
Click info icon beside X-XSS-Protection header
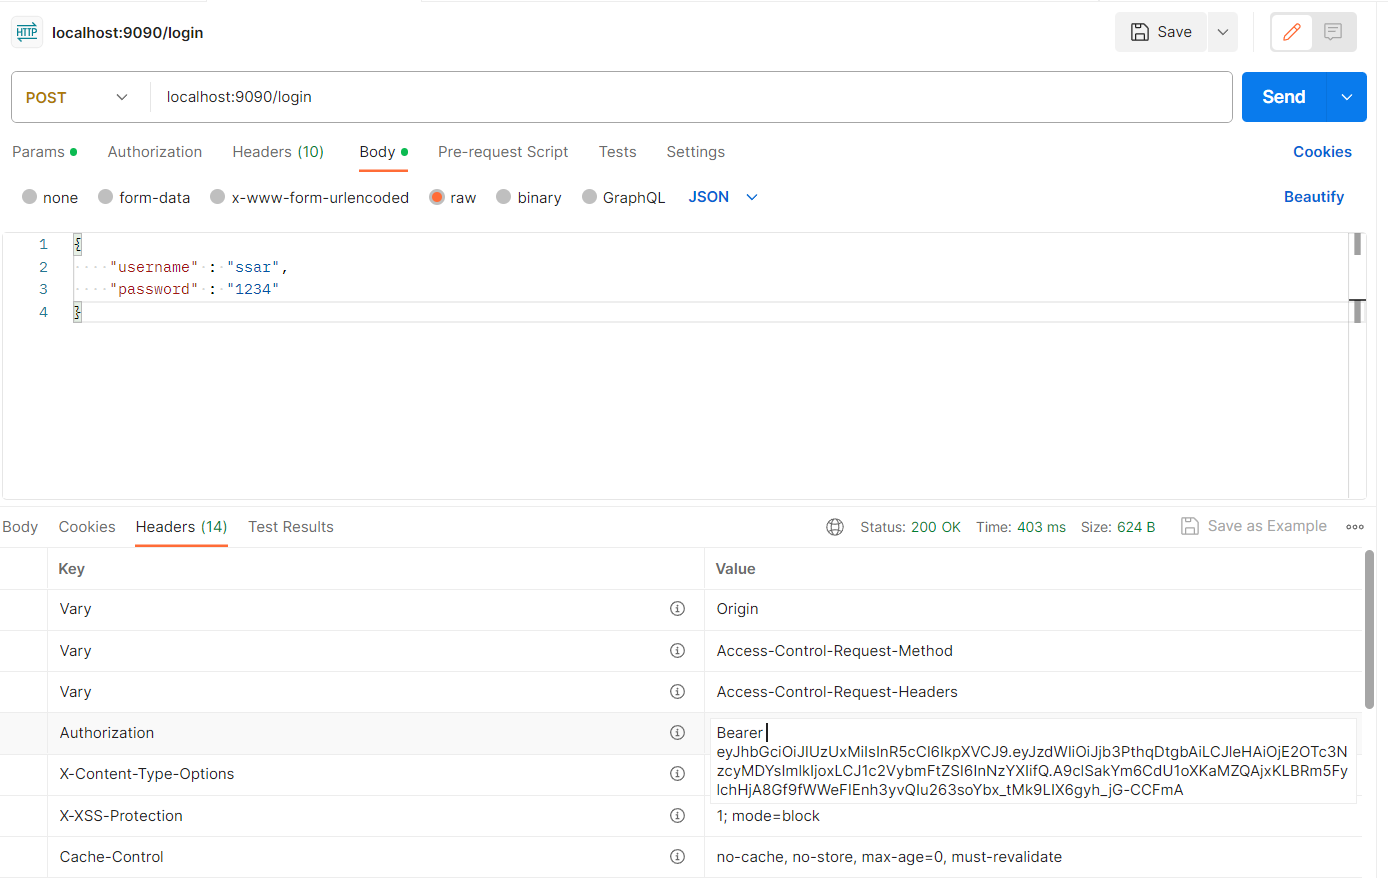[677, 816]
